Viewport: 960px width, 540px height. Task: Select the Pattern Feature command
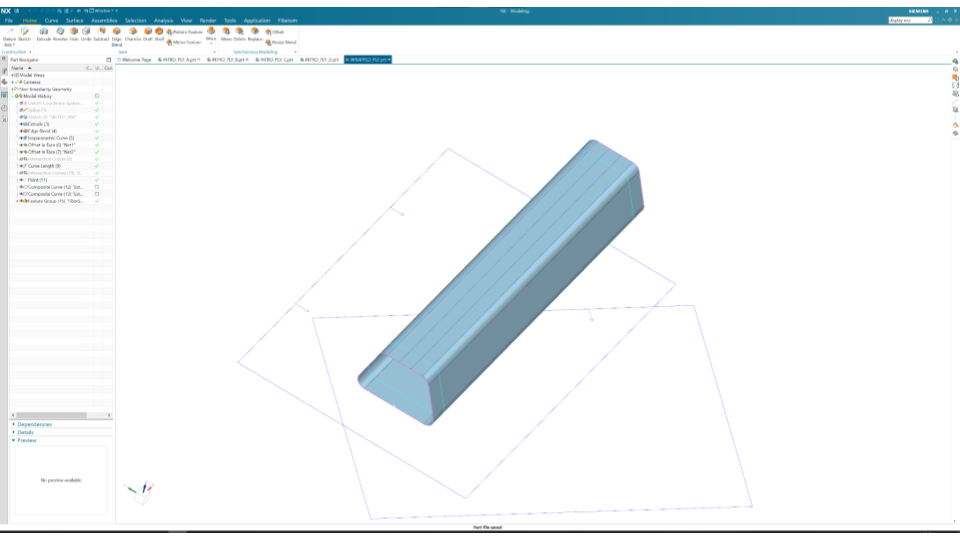(x=186, y=32)
